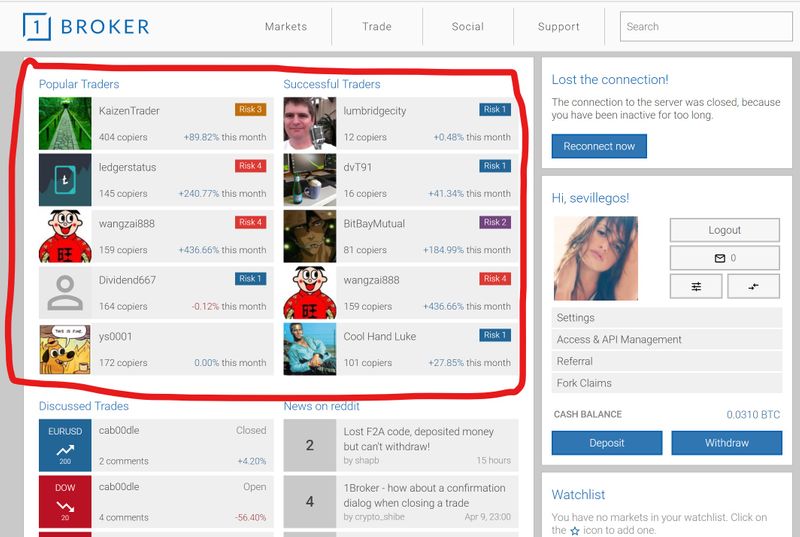Open the Markets menu
The height and width of the screenshot is (537, 800).
click(x=286, y=27)
